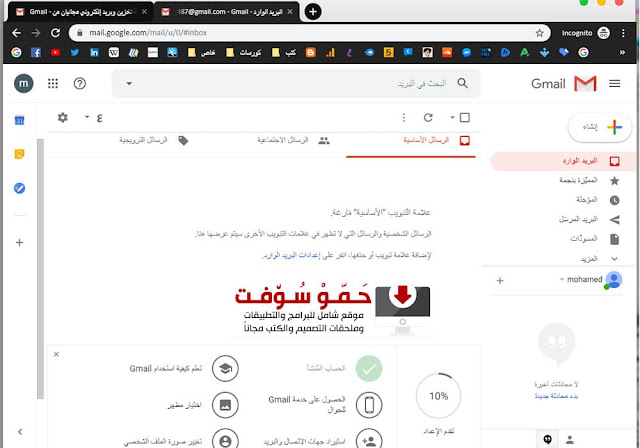The height and width of the screenshot is (448, 640).
Task: Tick the select all messages checkbox
Action: [x=464, y=118]
